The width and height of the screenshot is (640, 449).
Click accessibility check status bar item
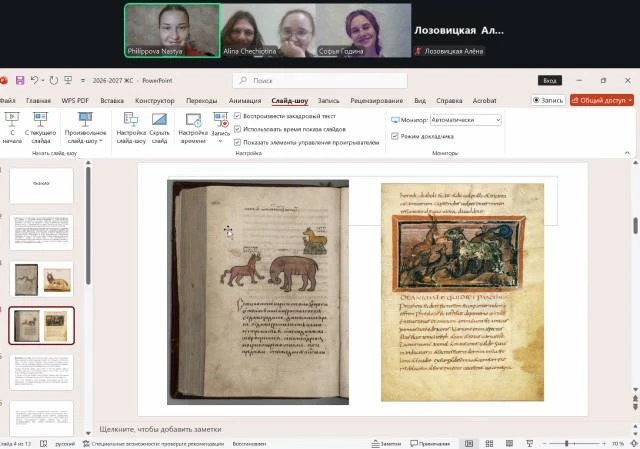(153, 444)
